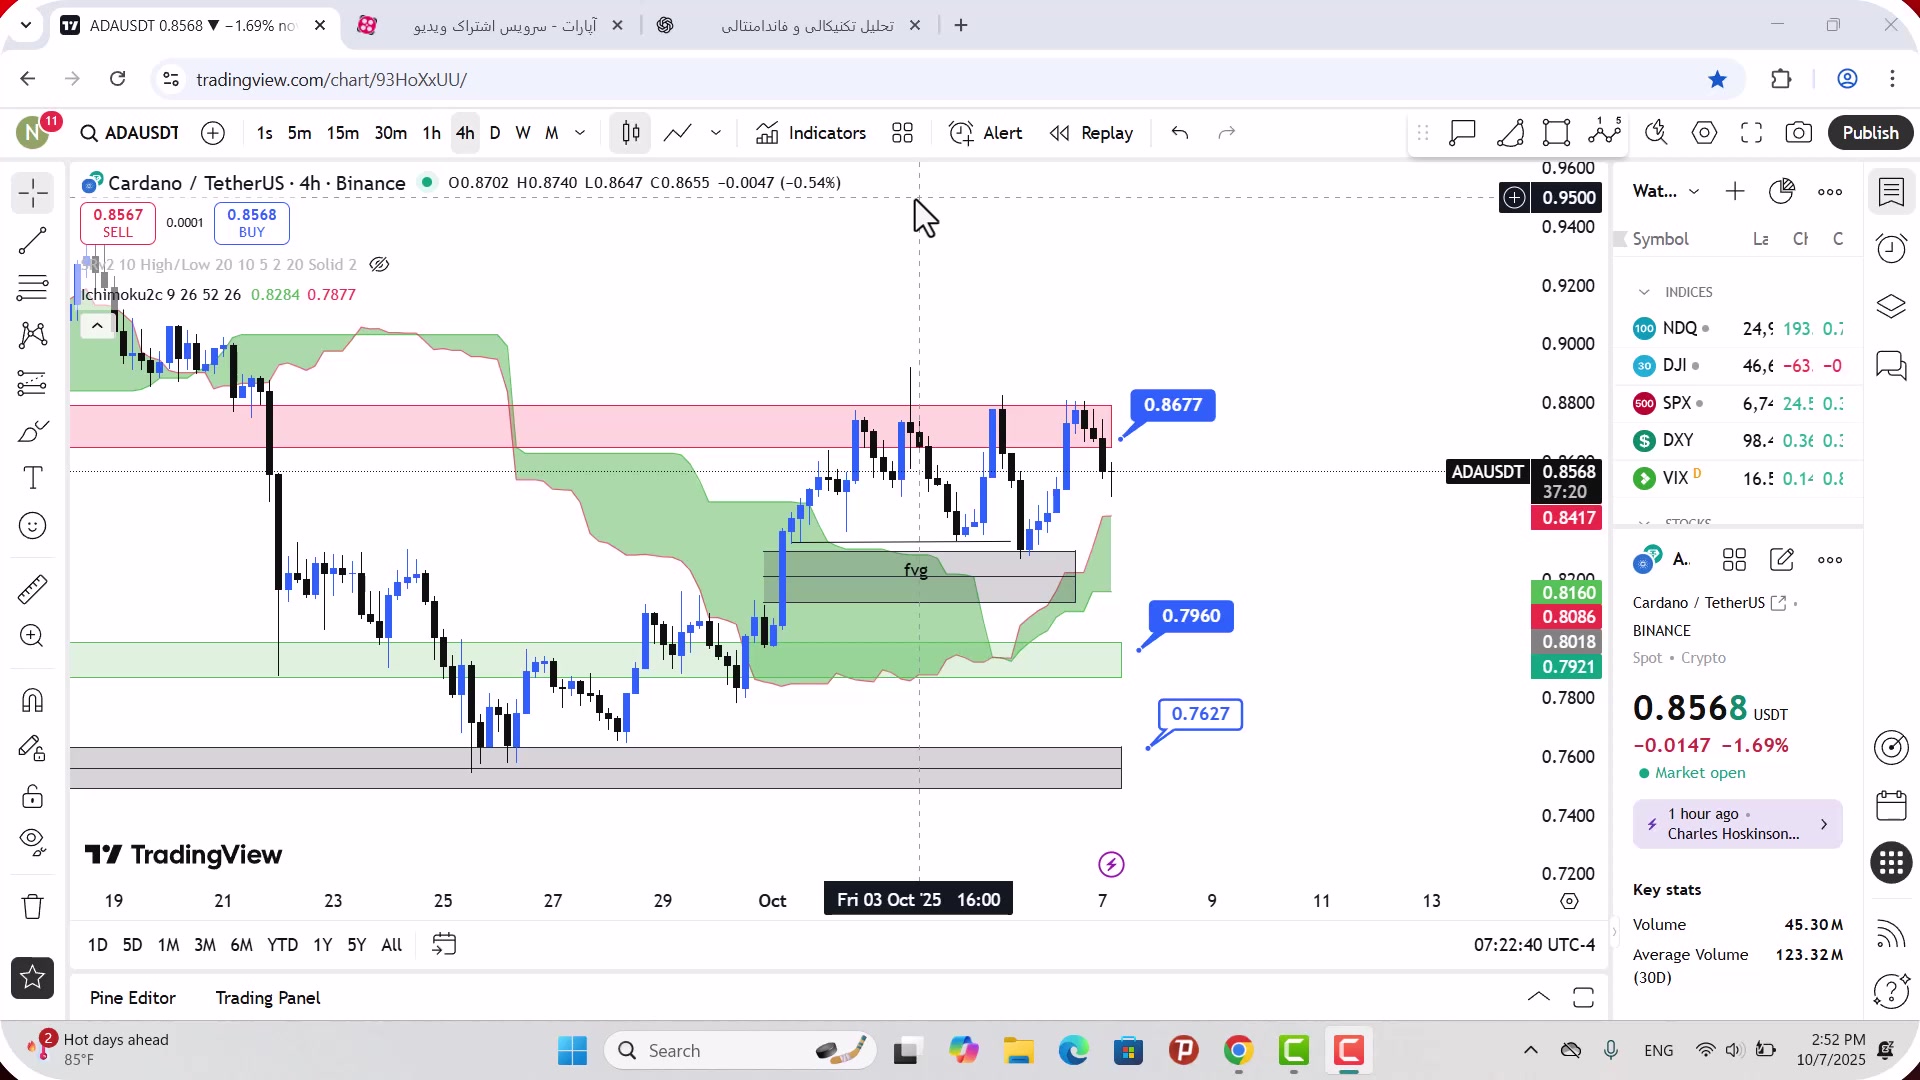This screenshot has height=1080, width=1920.
Task: Select the W weekly timeframe
Action: point(523,133)
